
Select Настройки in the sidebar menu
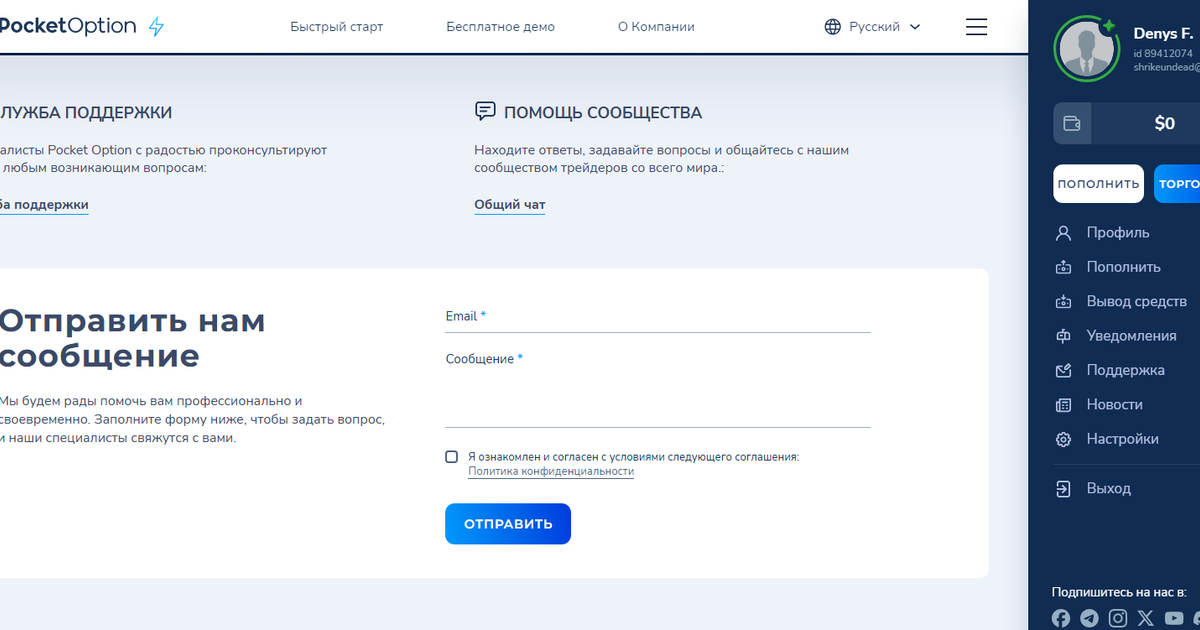[1123, 439]
